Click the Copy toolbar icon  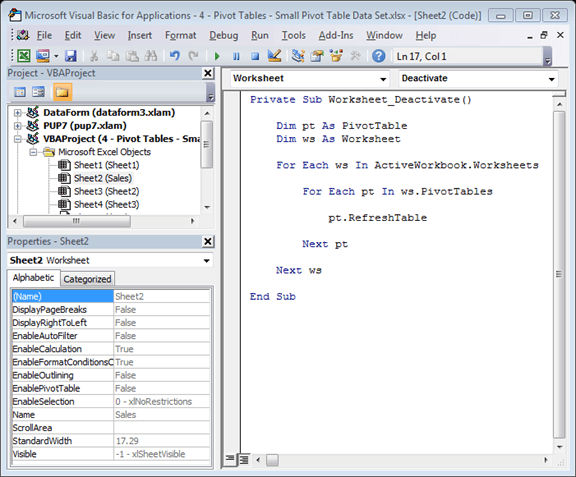coord(113,56)
